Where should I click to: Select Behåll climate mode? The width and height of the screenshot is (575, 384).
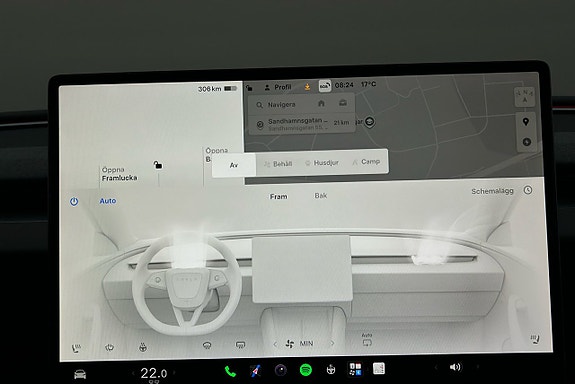(x=278, y=164)
